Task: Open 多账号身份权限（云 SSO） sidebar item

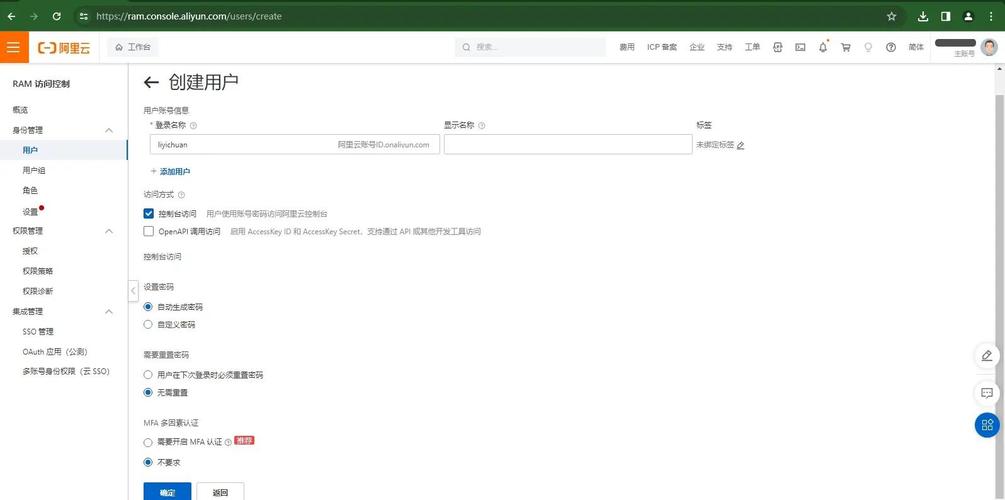Action: (64, 371)
